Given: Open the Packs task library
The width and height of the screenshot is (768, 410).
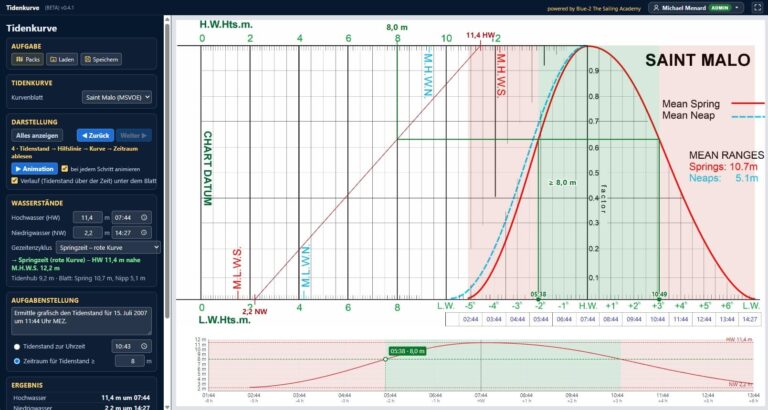Looking at the screenshot, I should 27,59.
